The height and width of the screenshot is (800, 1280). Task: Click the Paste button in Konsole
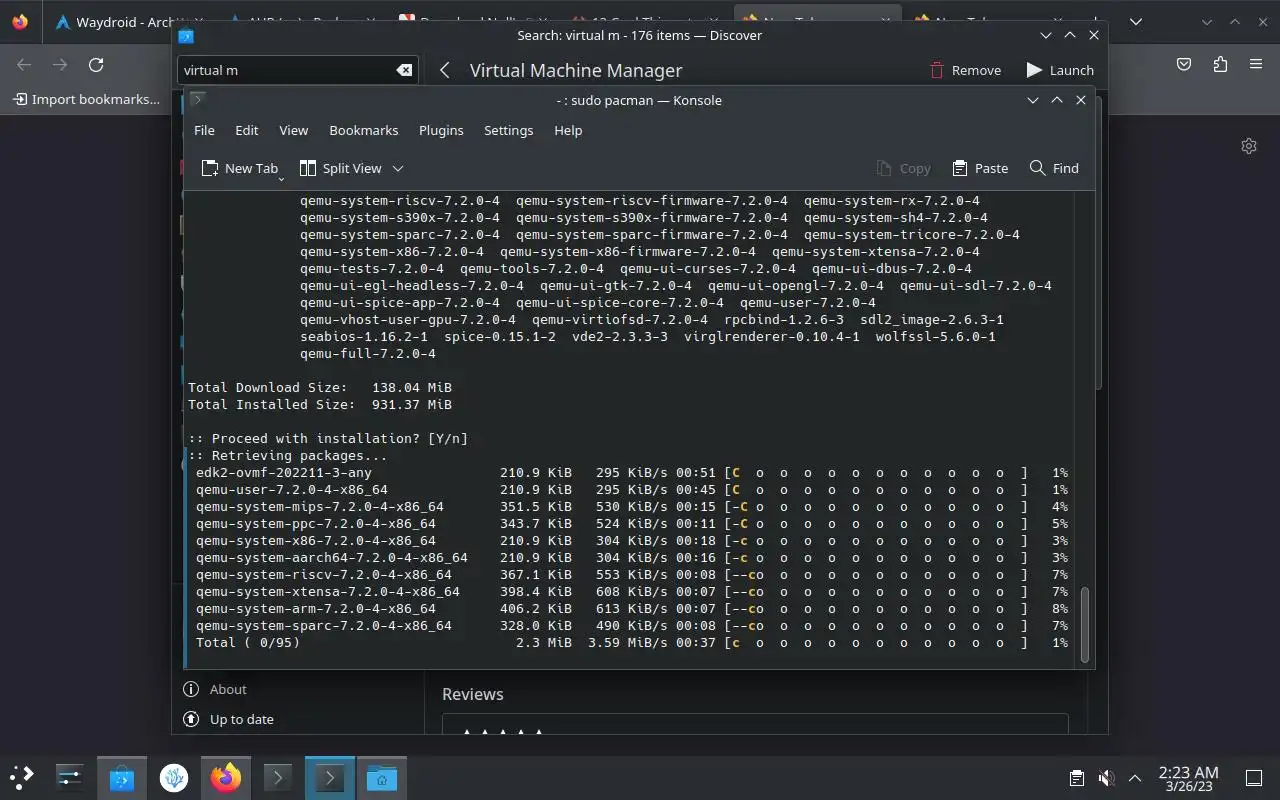pos(980,168)
